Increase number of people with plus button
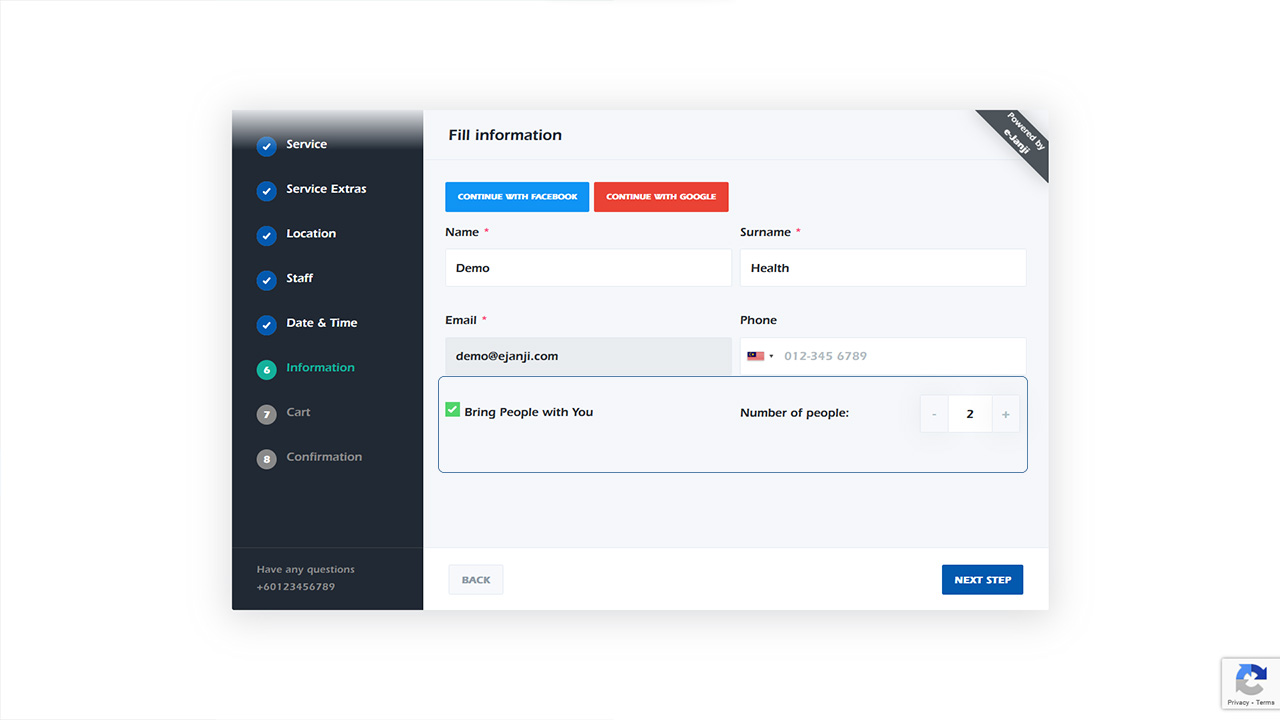The height and width of the screenshot is (720, 1280). click(1005, 414)
